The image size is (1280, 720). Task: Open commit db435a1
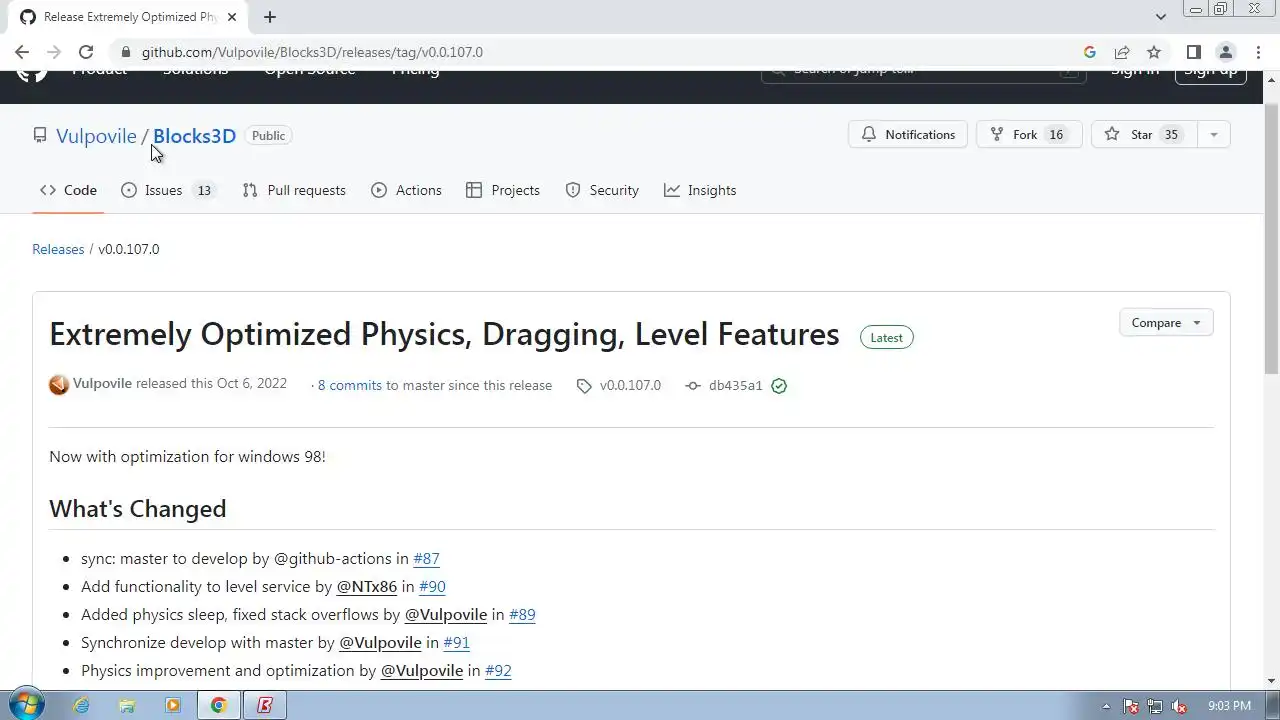(735, 385)
